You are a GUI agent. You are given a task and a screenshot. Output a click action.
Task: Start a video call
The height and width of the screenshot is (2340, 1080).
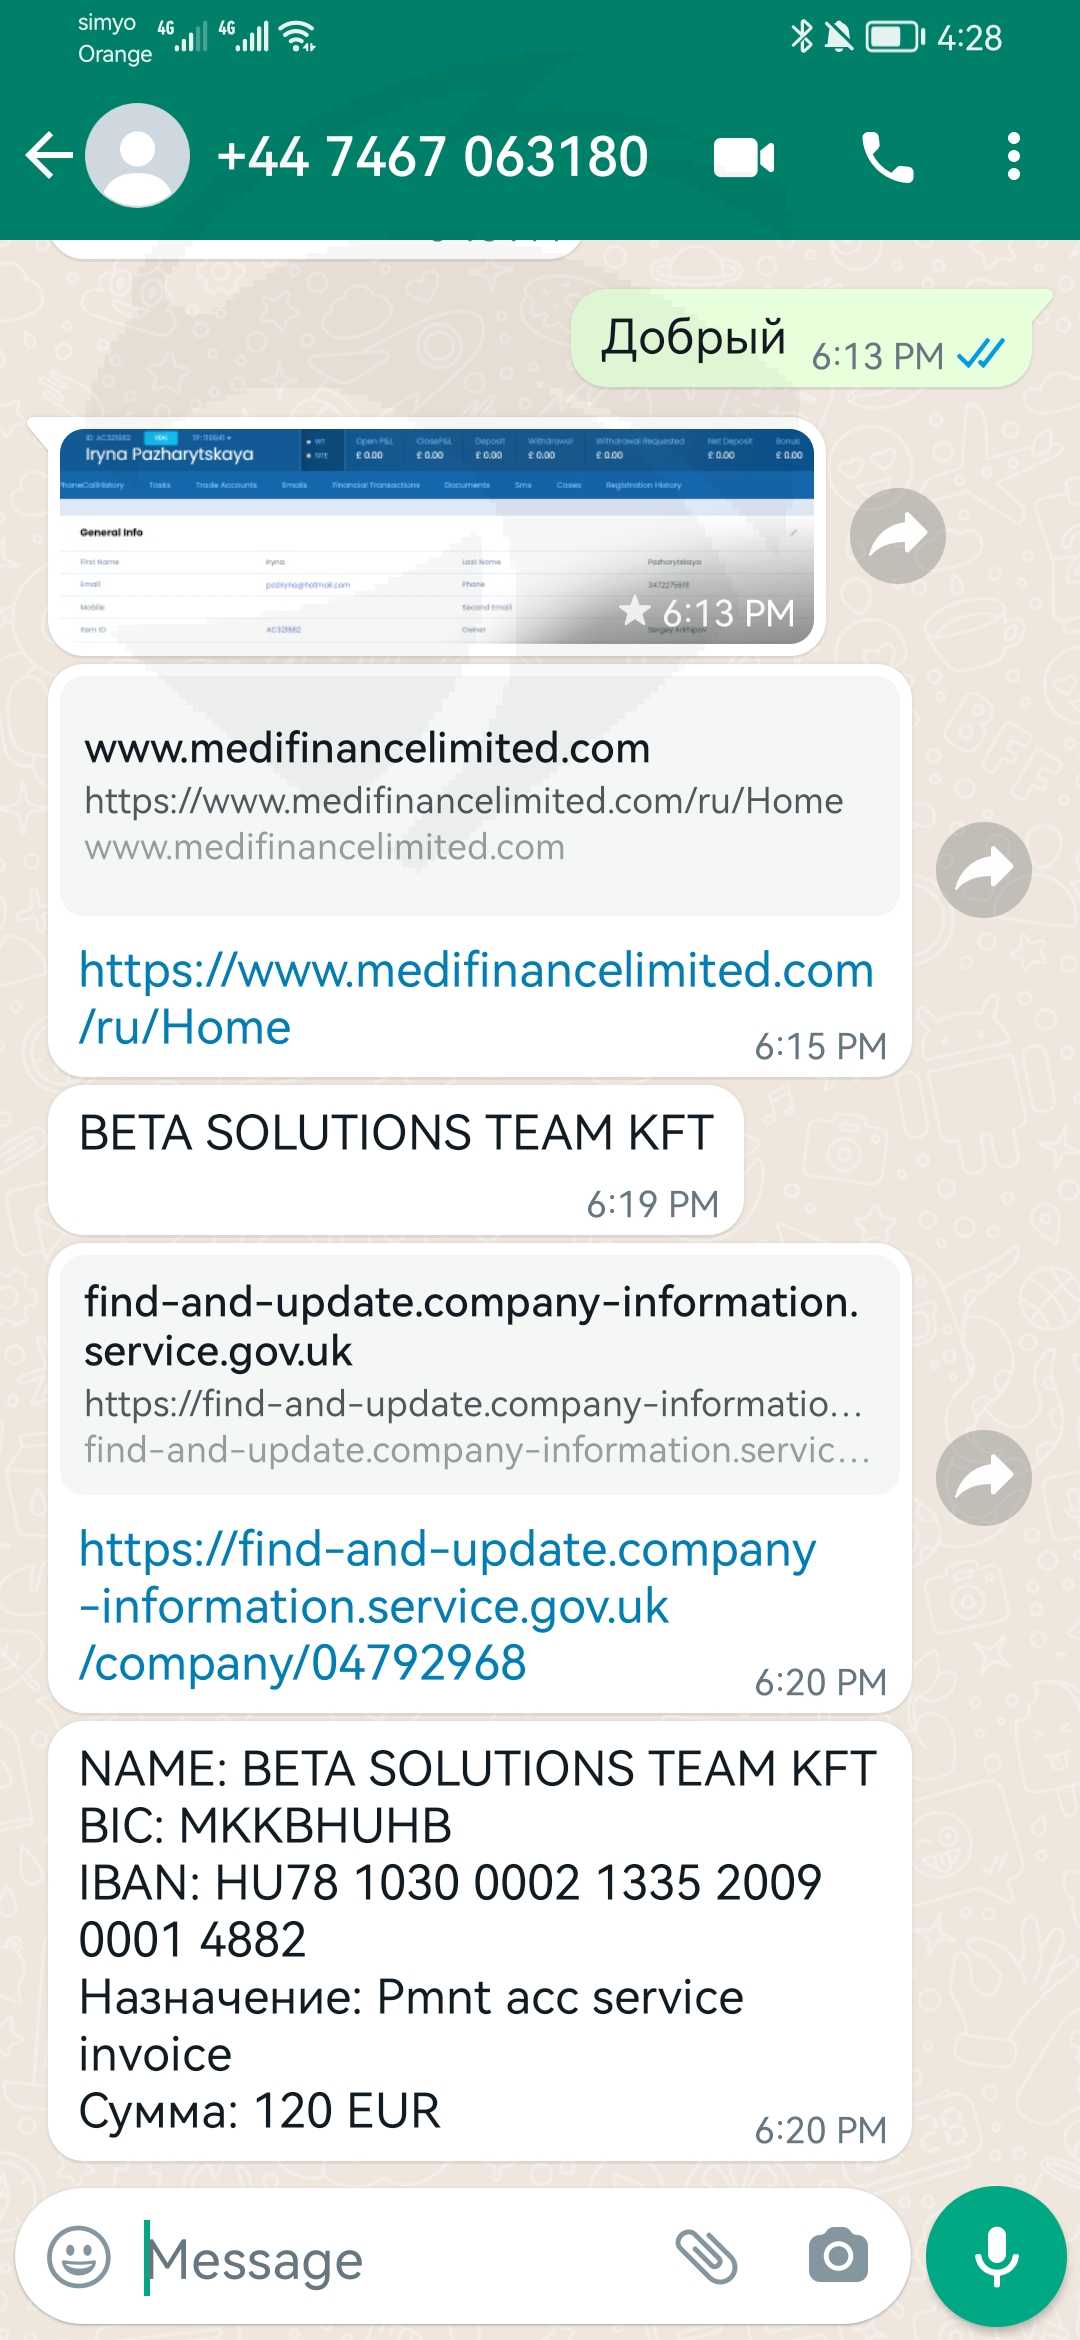pyautogui.click(x=744, y=157)
